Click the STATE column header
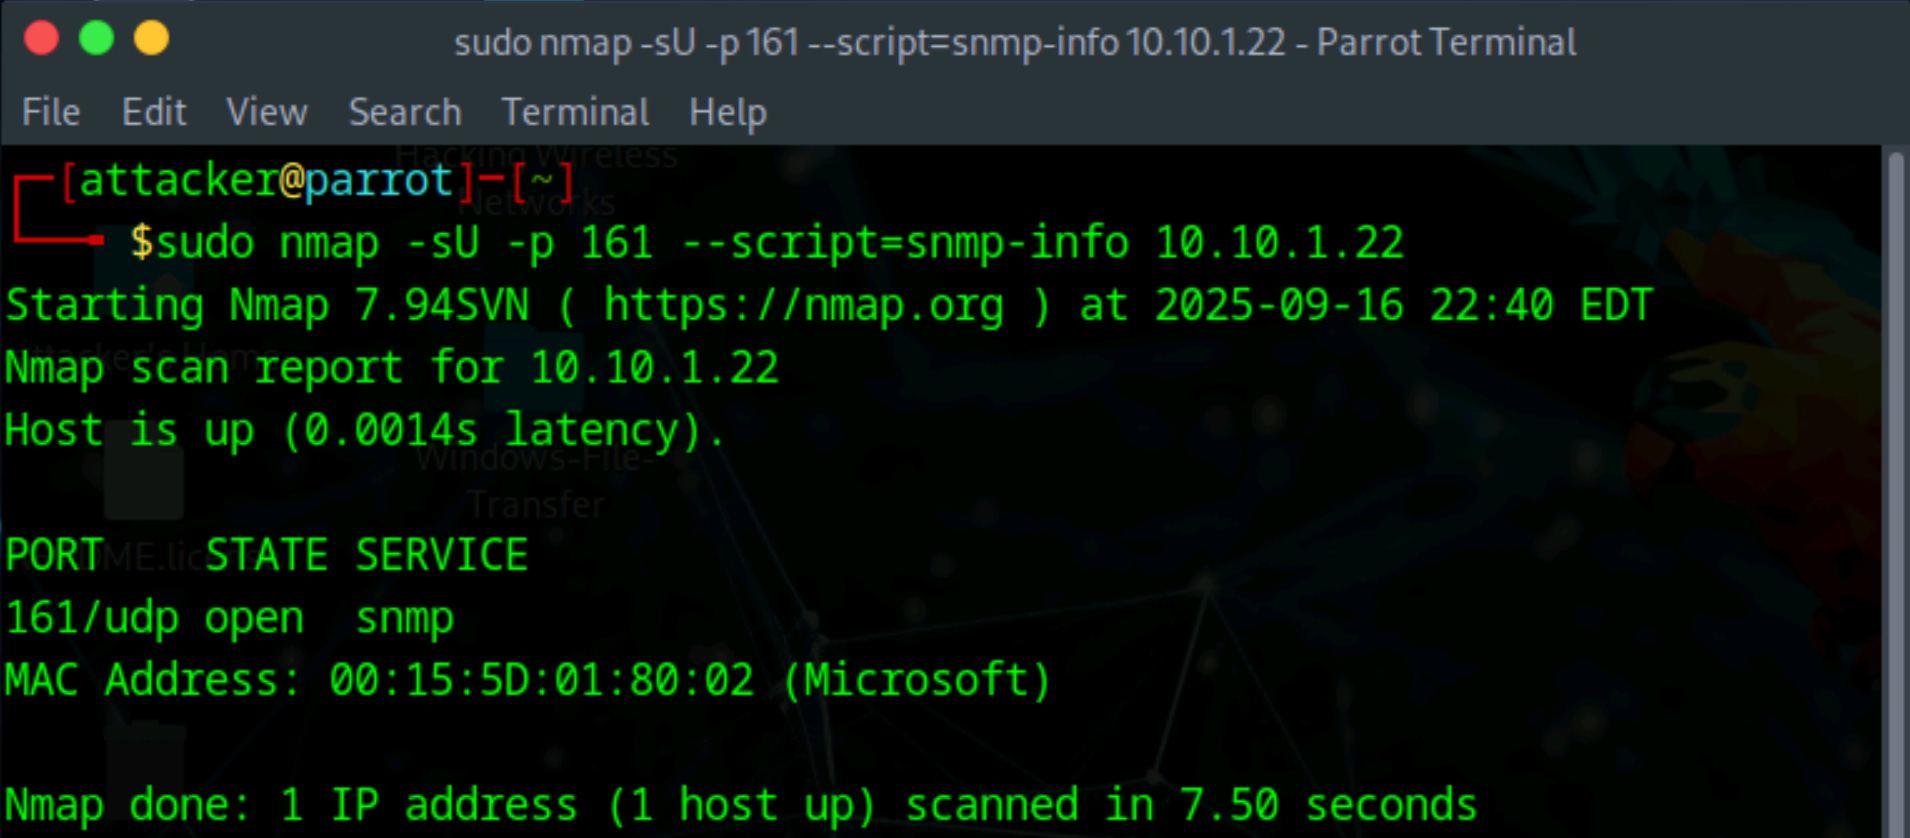This screenshot has height=838, width=1910. click(x=266, y=555)
